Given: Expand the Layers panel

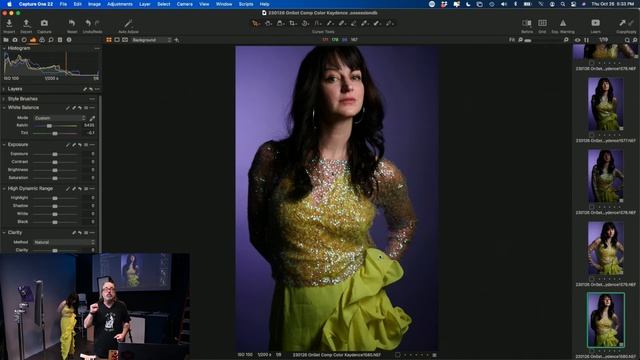Looking at the screenshot, I should point(4,89).
